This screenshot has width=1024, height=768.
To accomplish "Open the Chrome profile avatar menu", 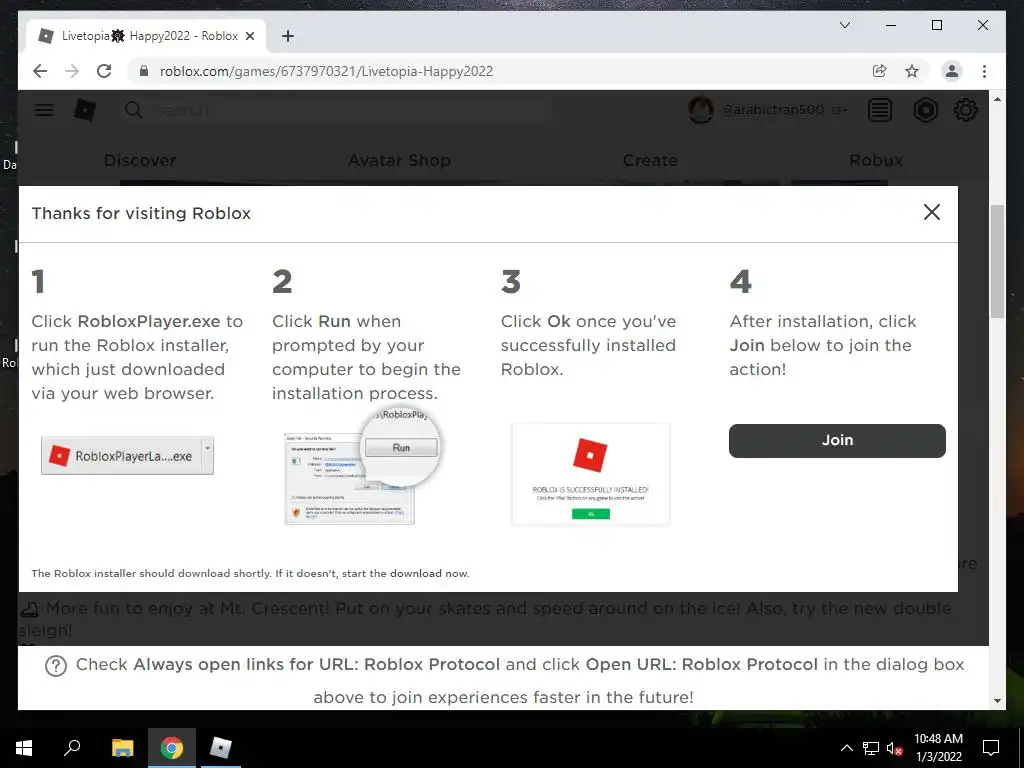I will point(952,71).
